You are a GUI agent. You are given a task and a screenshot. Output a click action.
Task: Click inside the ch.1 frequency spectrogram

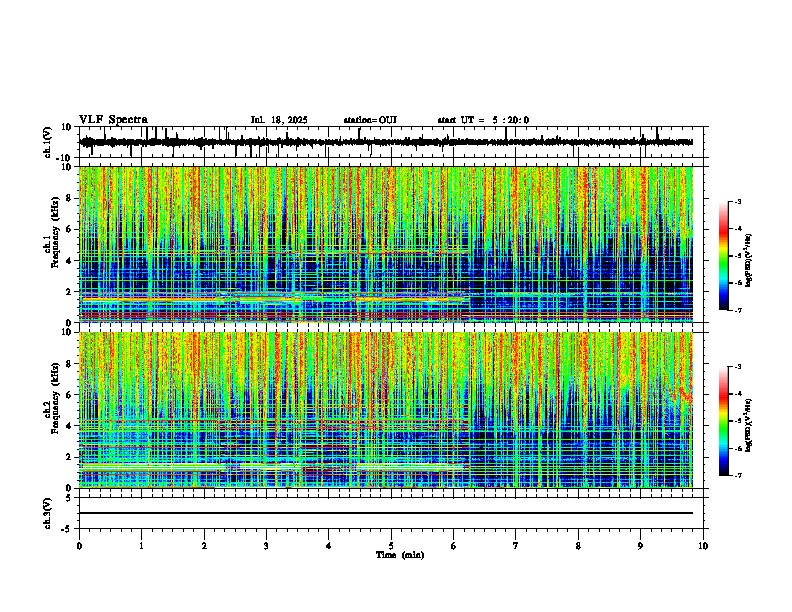coord(386,244)
